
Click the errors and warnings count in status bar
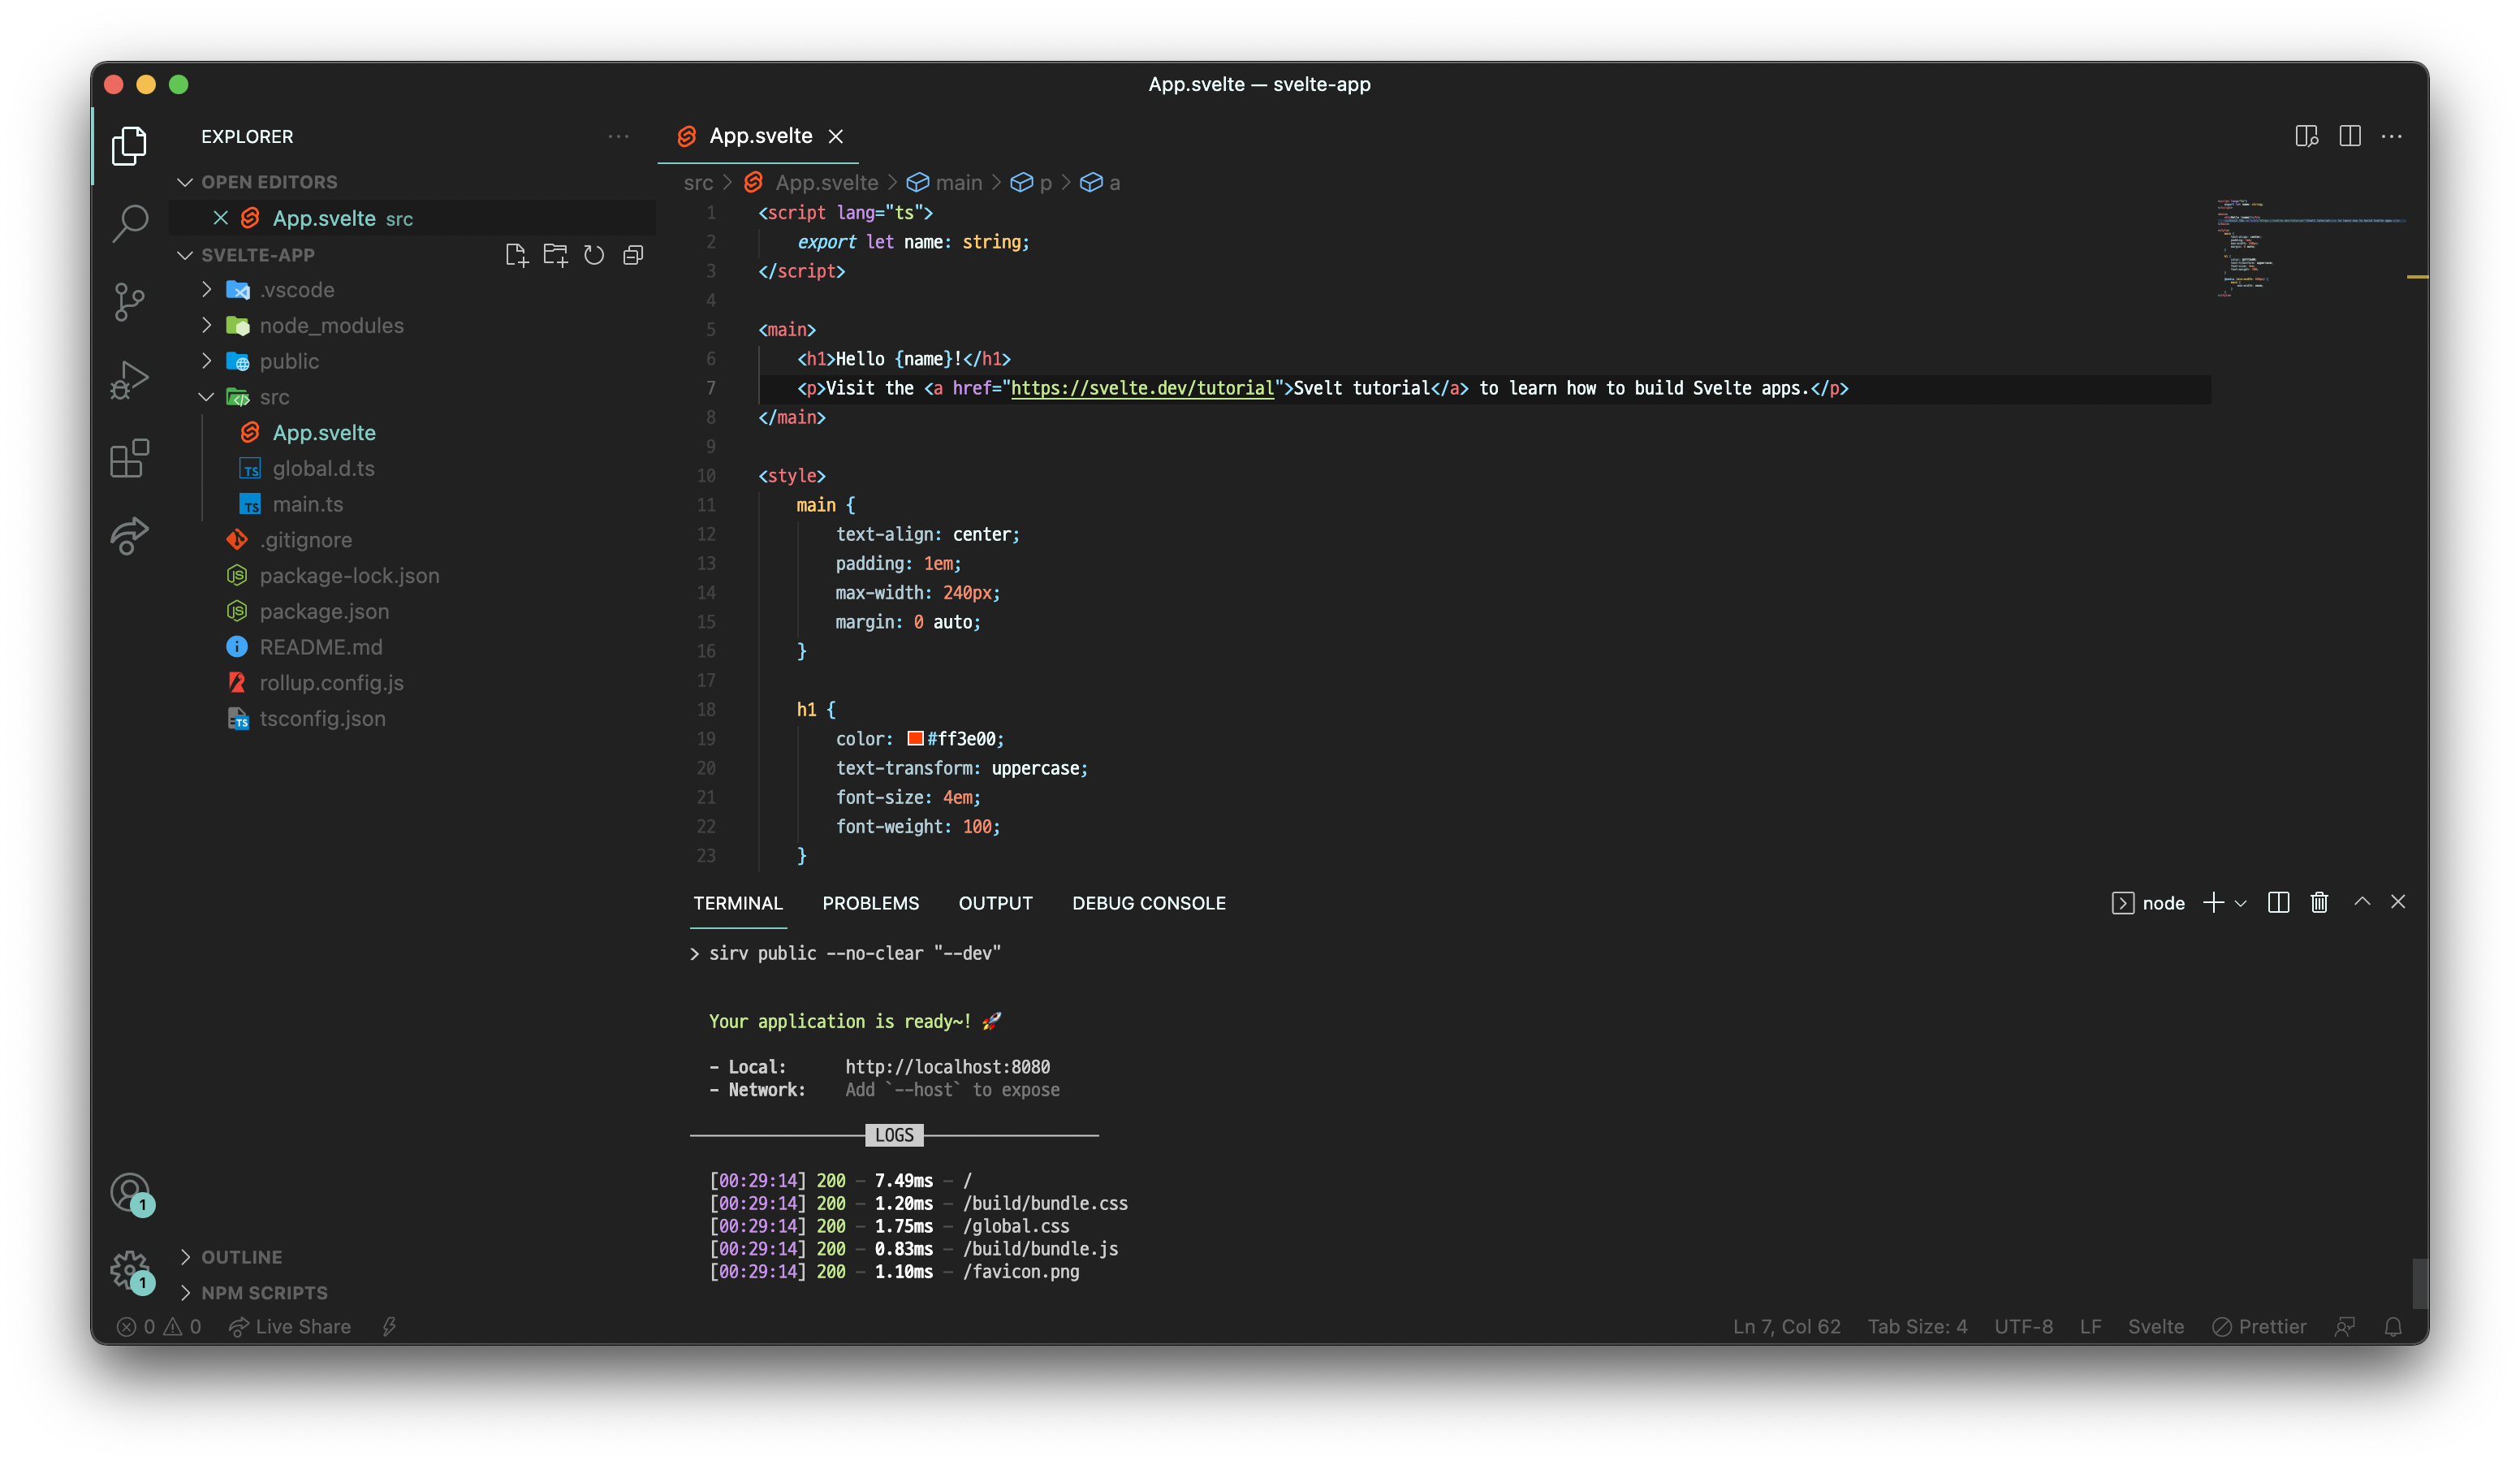pos(159,1327)
